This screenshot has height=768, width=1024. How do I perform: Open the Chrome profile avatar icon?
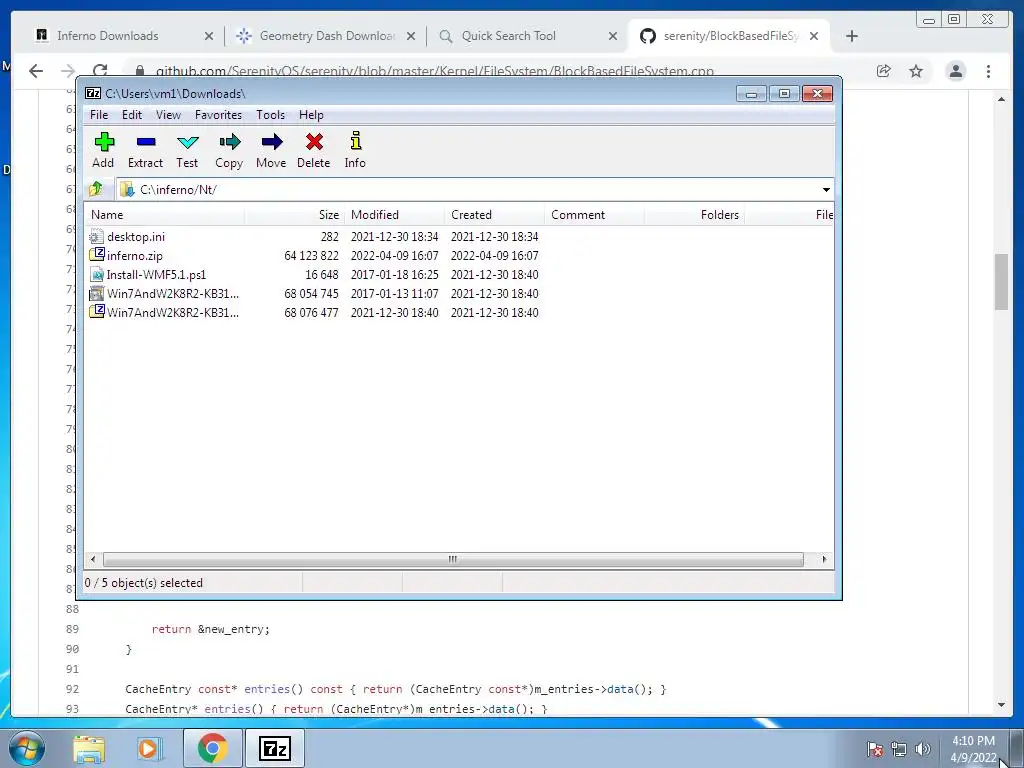(956, 71)
